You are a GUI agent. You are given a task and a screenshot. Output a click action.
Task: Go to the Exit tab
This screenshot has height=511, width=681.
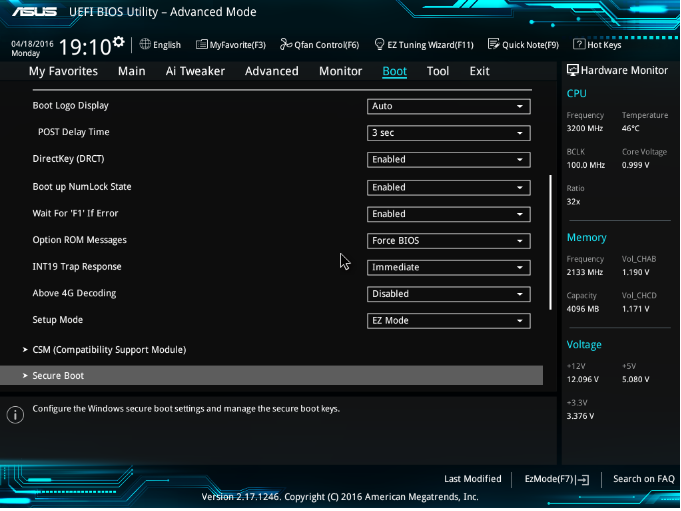[x=479, y=71]
